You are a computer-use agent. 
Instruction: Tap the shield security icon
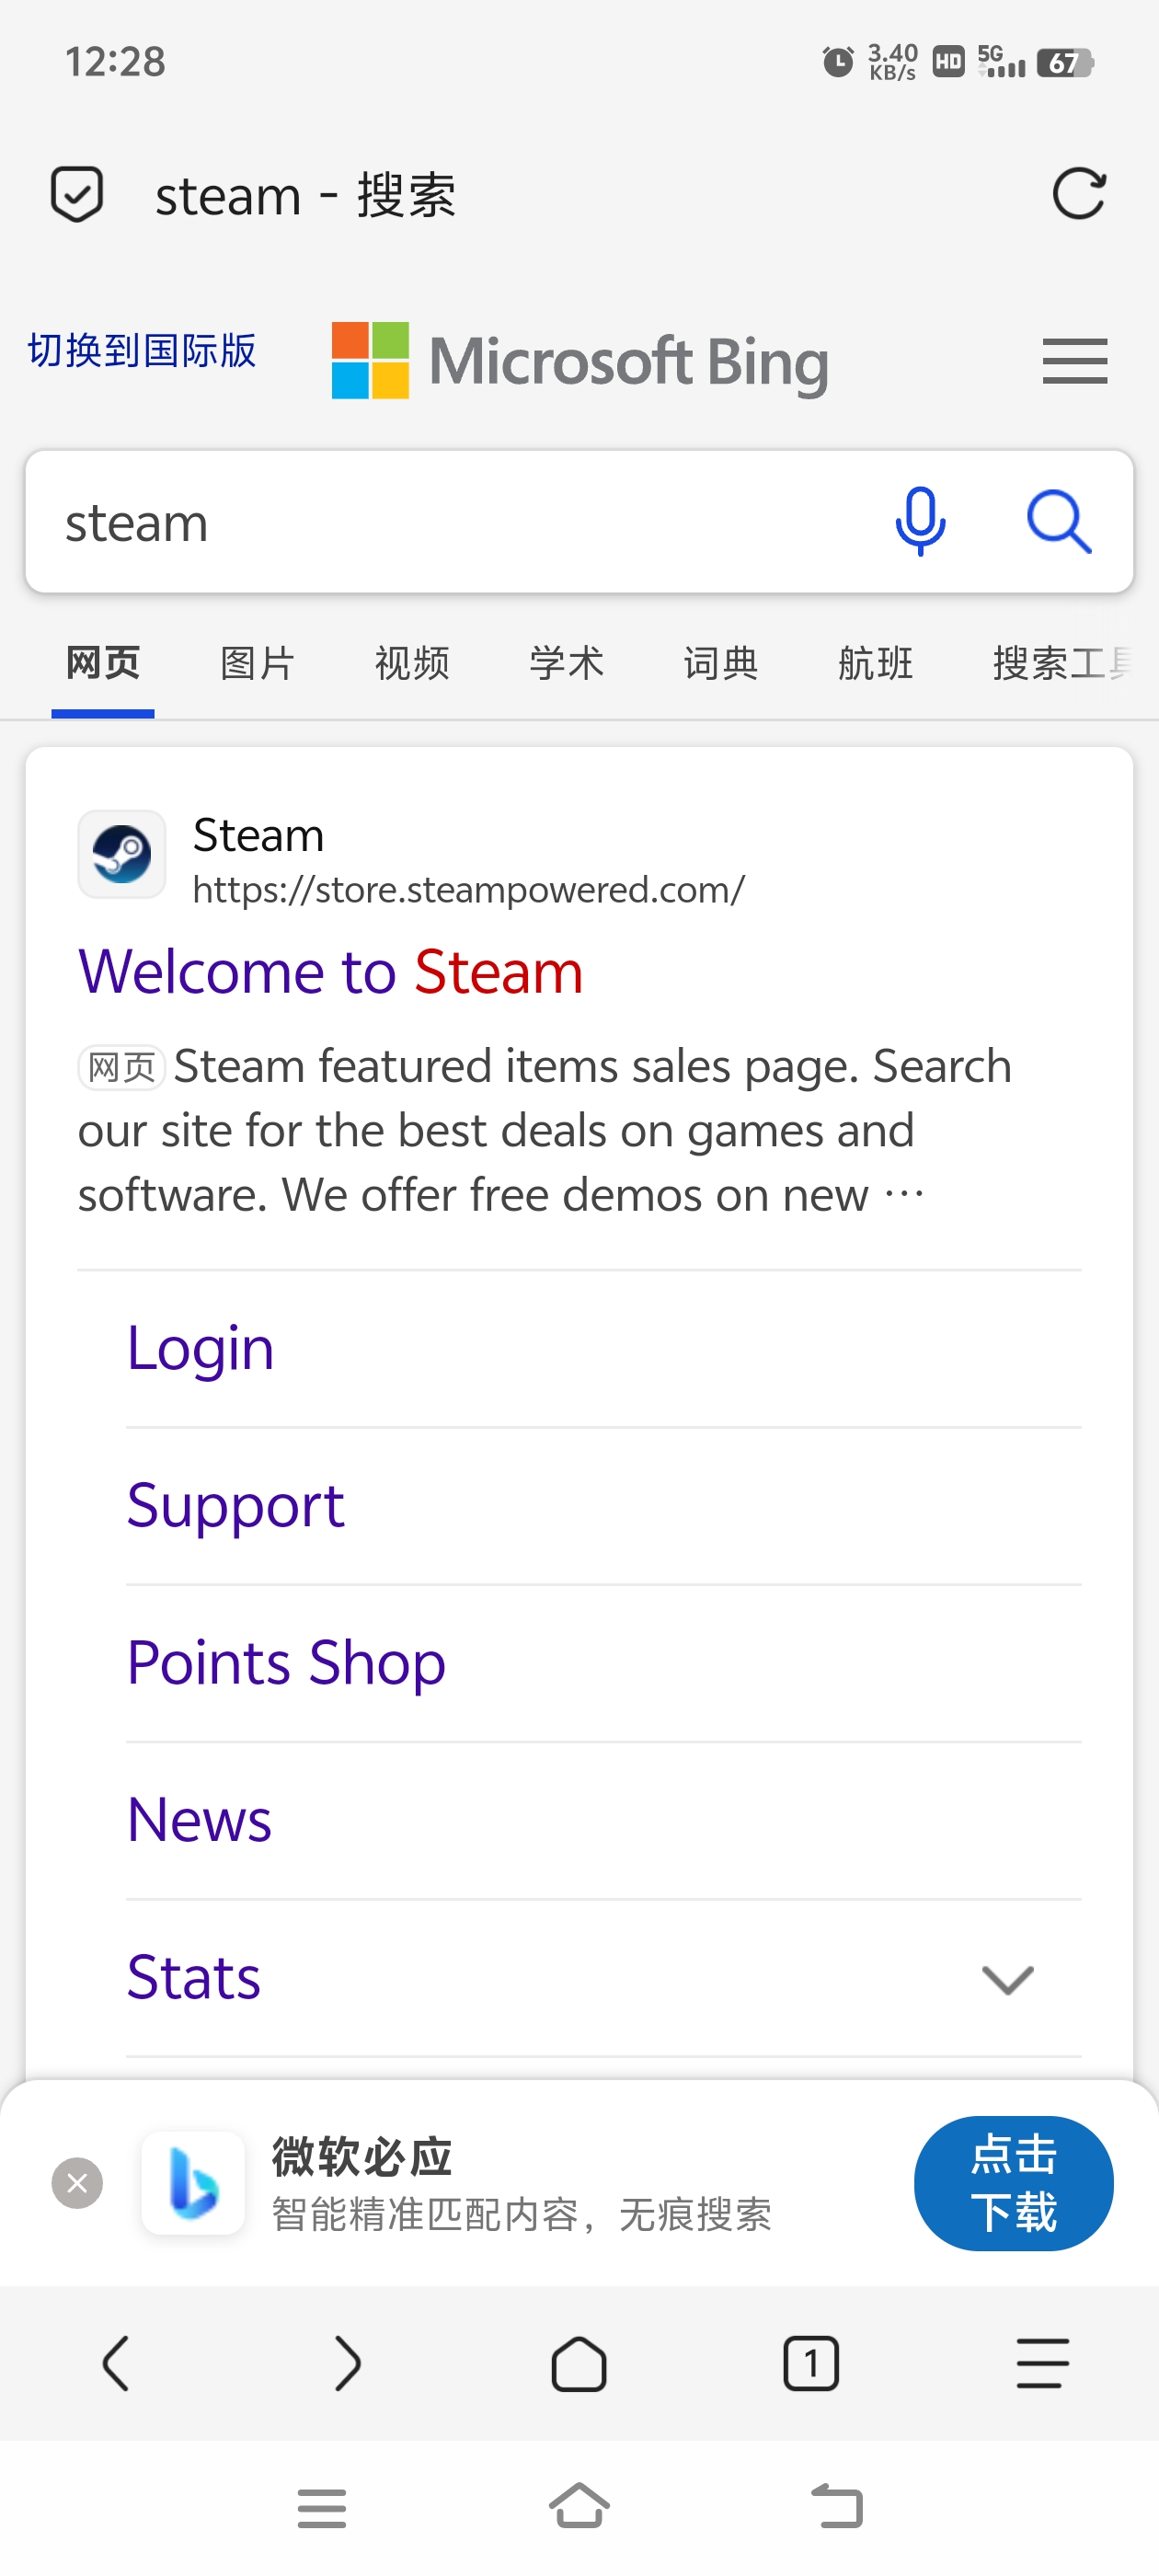pos(77,194)
